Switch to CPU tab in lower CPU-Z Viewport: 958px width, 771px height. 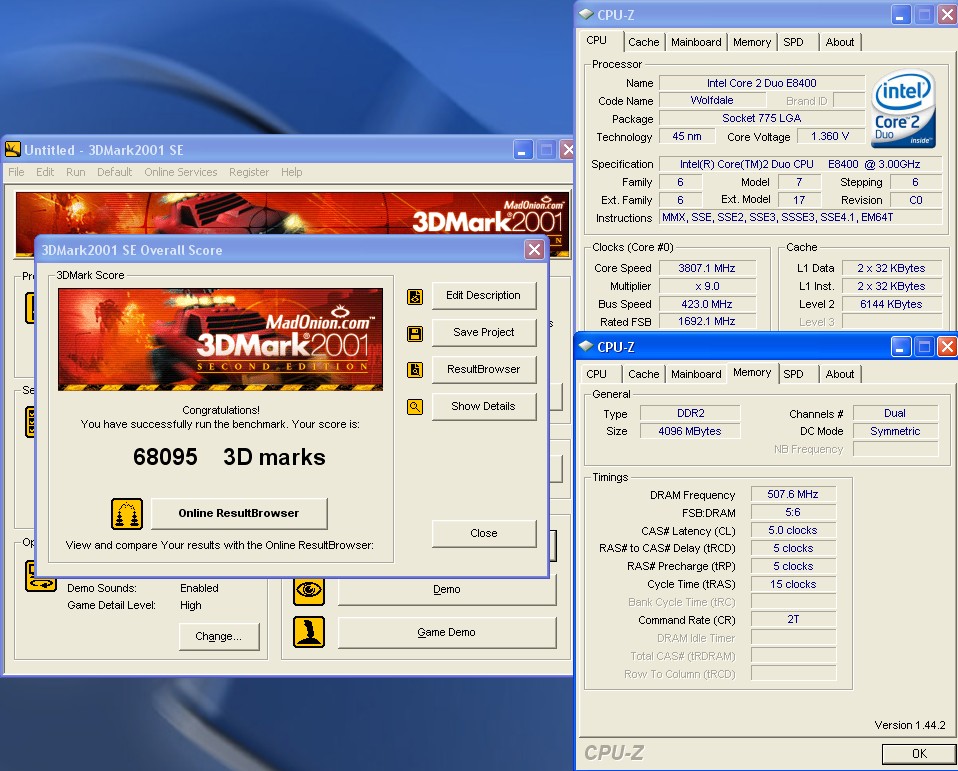596,374
